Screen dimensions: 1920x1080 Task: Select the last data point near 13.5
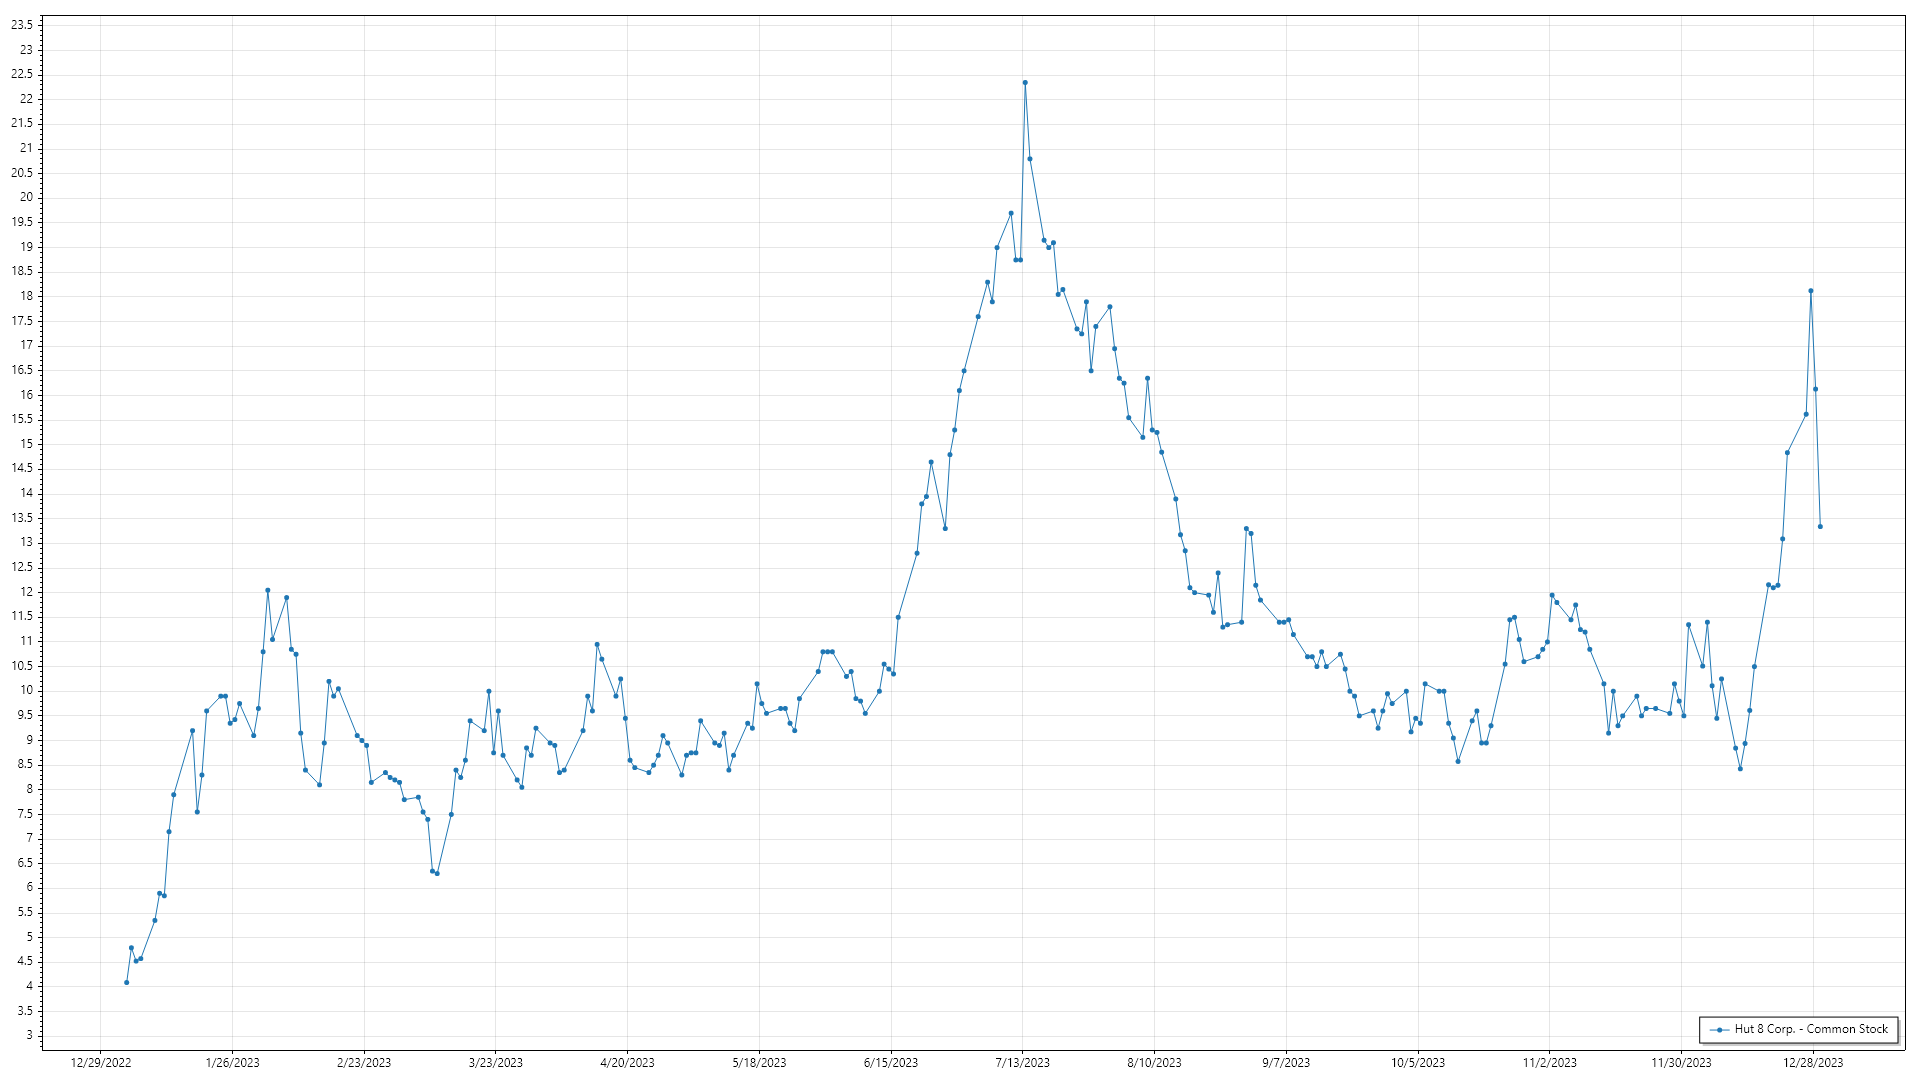pos(1820,526)
